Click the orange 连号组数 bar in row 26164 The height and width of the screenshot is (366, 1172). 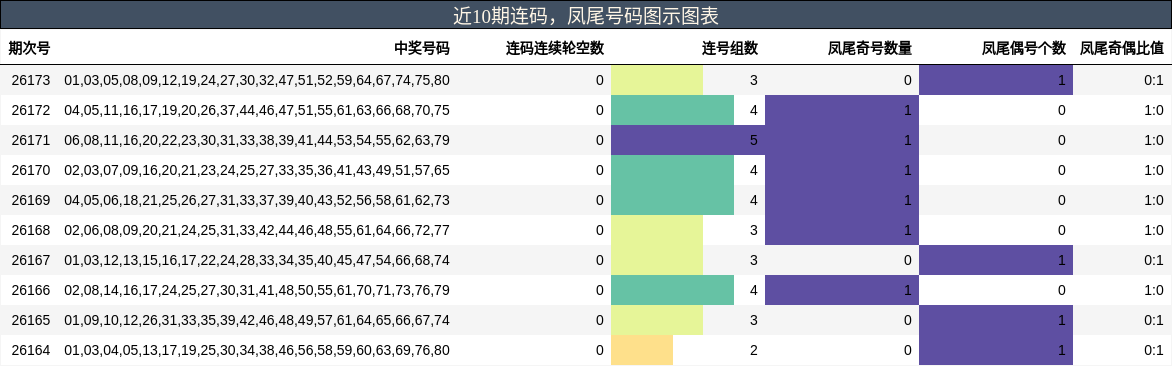[x=642, y=350]
